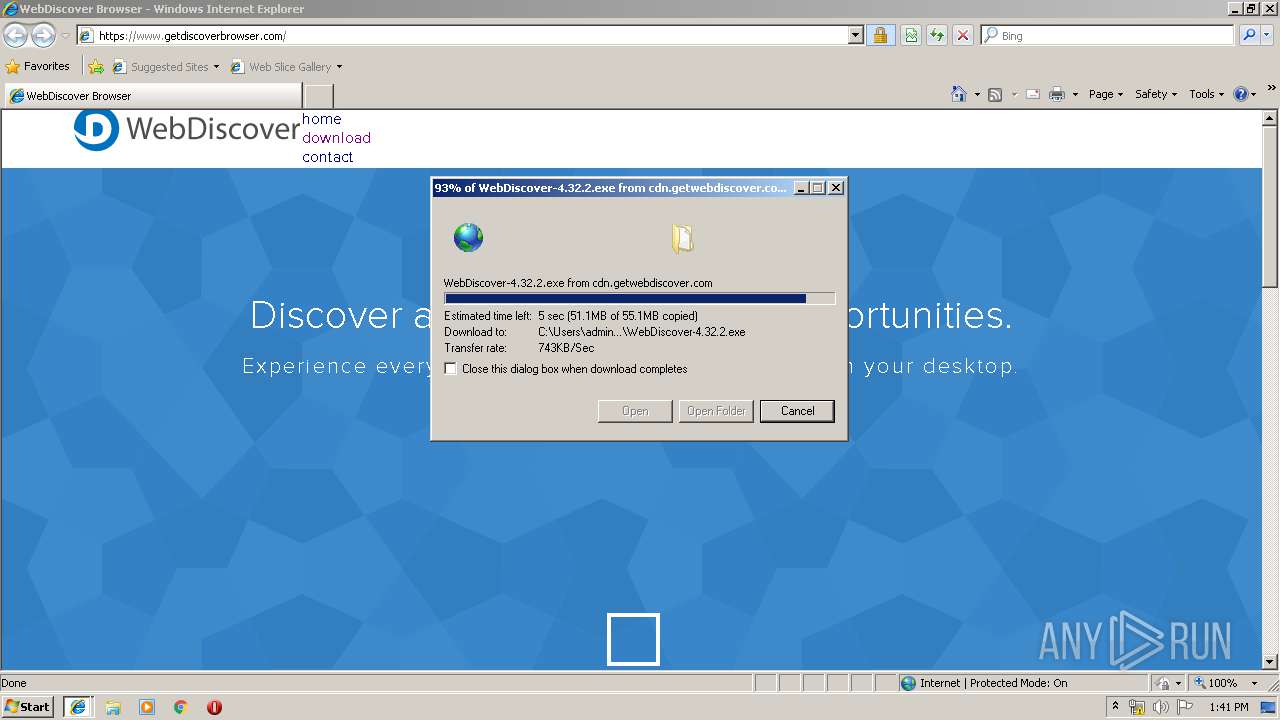The height and width of the screenshot is (720, 1280).
Task: Click the Cancel button in download dialog
Action: tap(797, 411)
